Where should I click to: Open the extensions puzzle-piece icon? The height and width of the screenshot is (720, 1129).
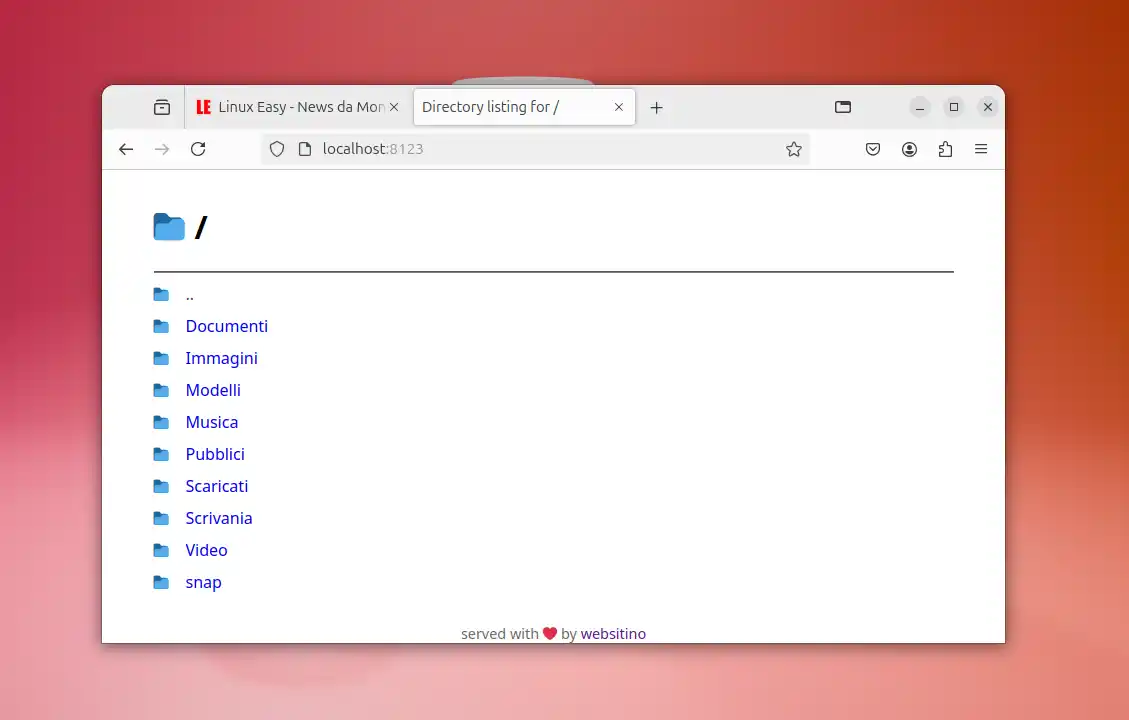[945, 149]
